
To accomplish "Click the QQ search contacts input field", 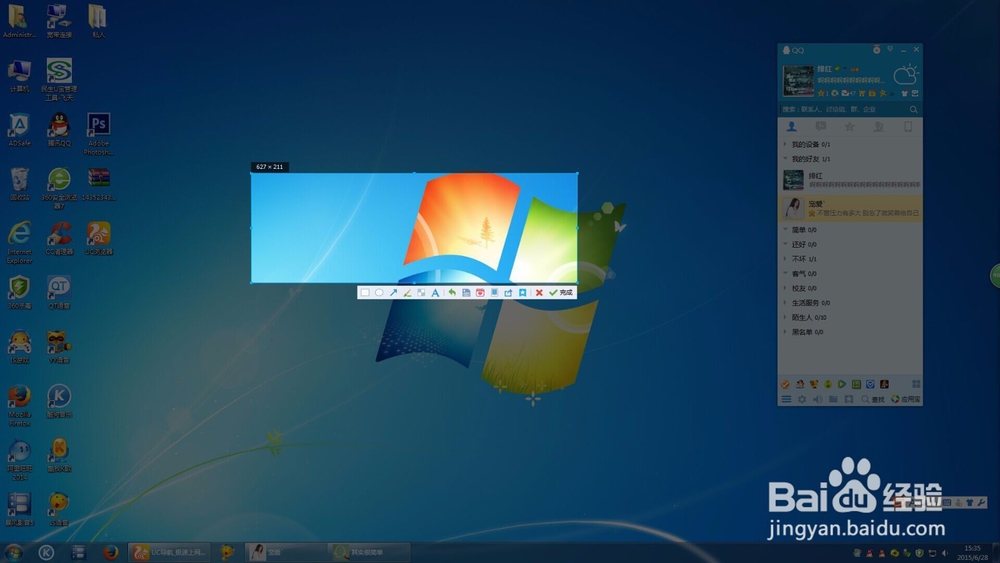I will pos(843,109).
